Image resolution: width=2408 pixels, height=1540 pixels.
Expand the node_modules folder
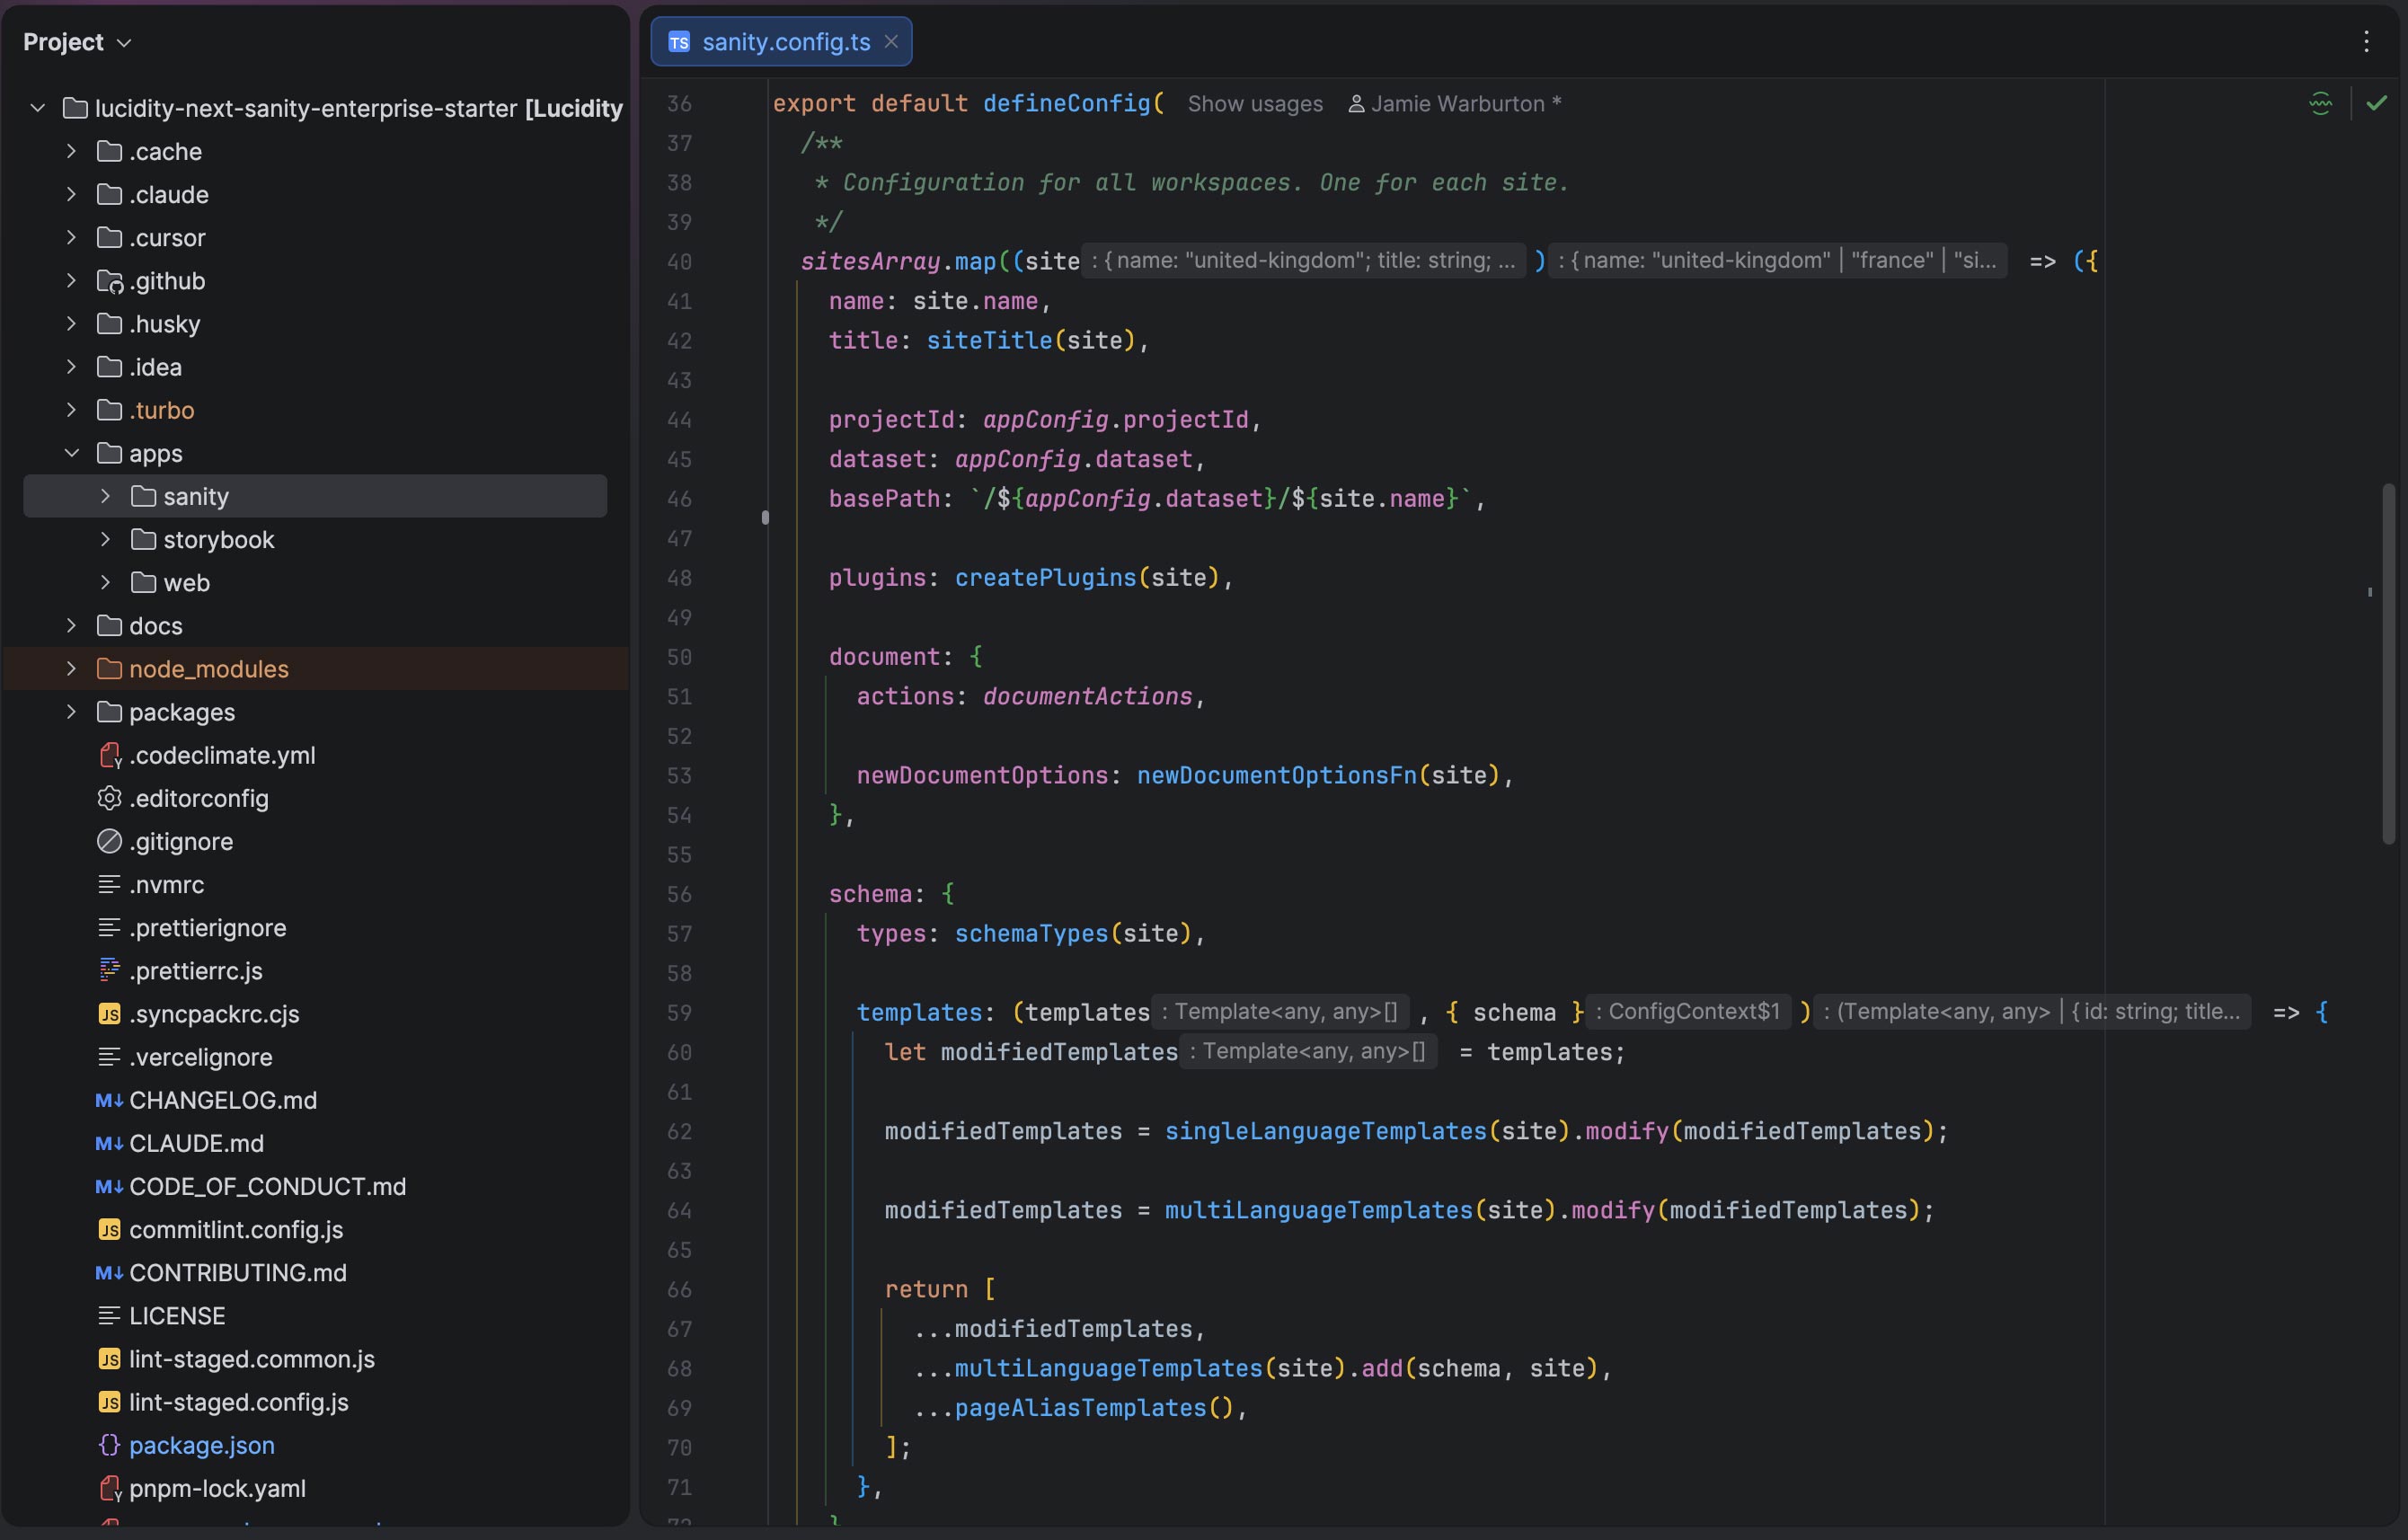[71, 669]
